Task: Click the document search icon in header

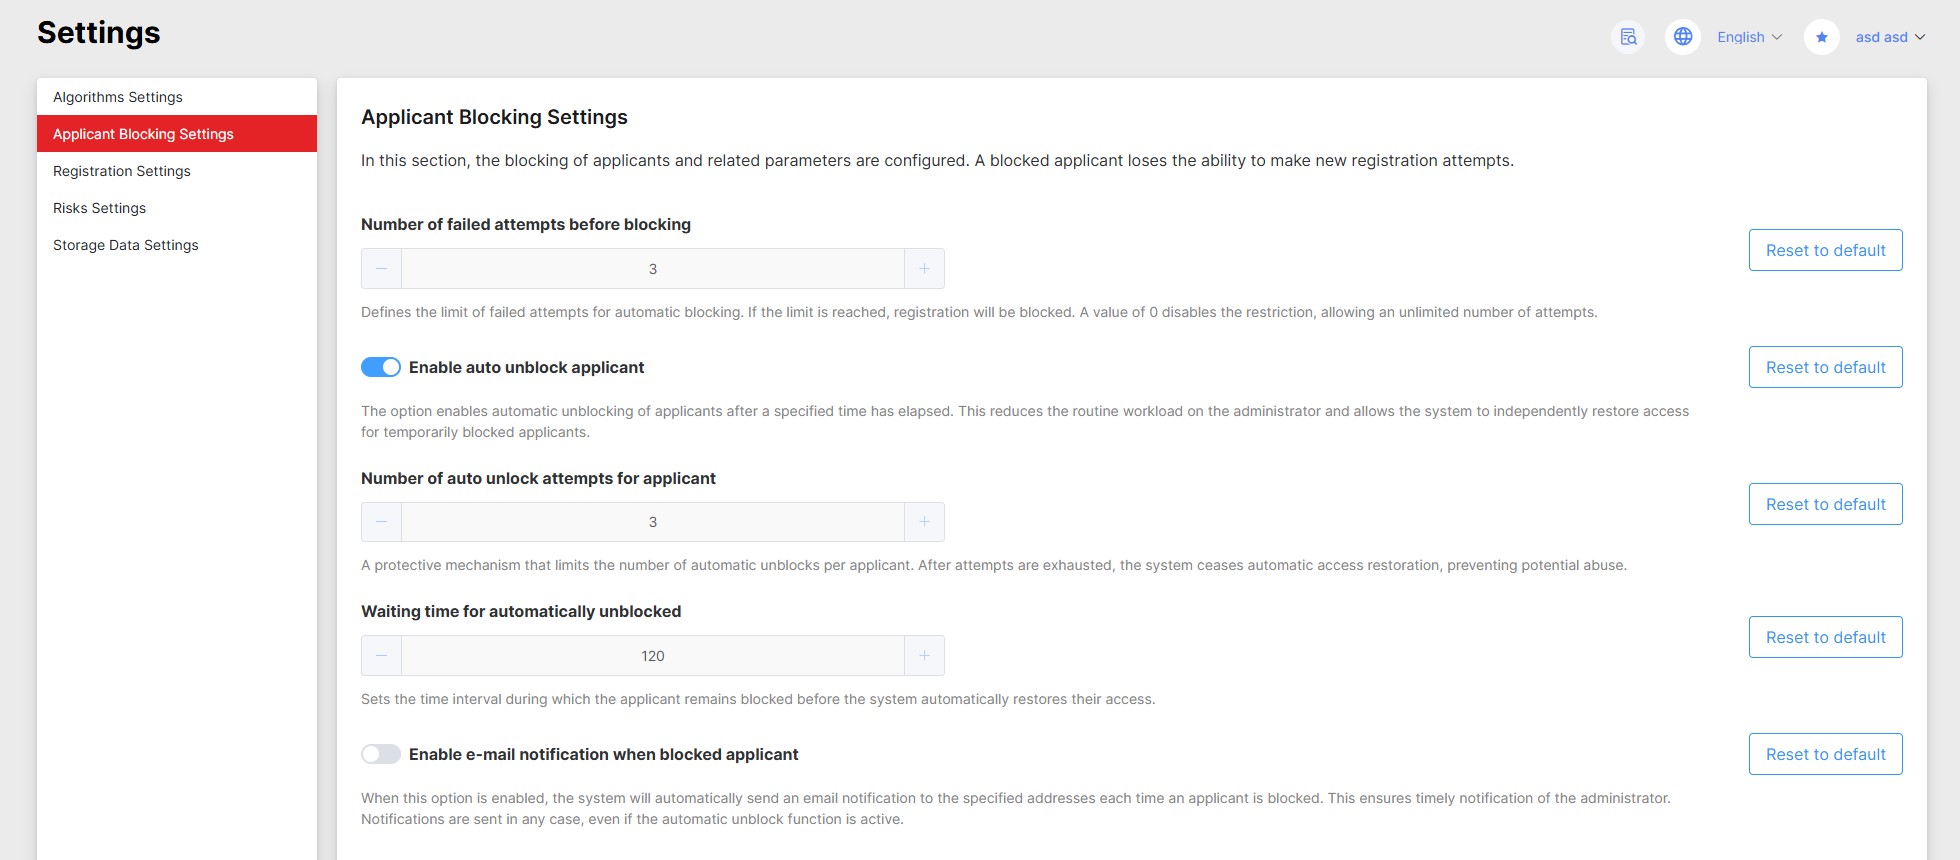Action: click(1628, 37)
